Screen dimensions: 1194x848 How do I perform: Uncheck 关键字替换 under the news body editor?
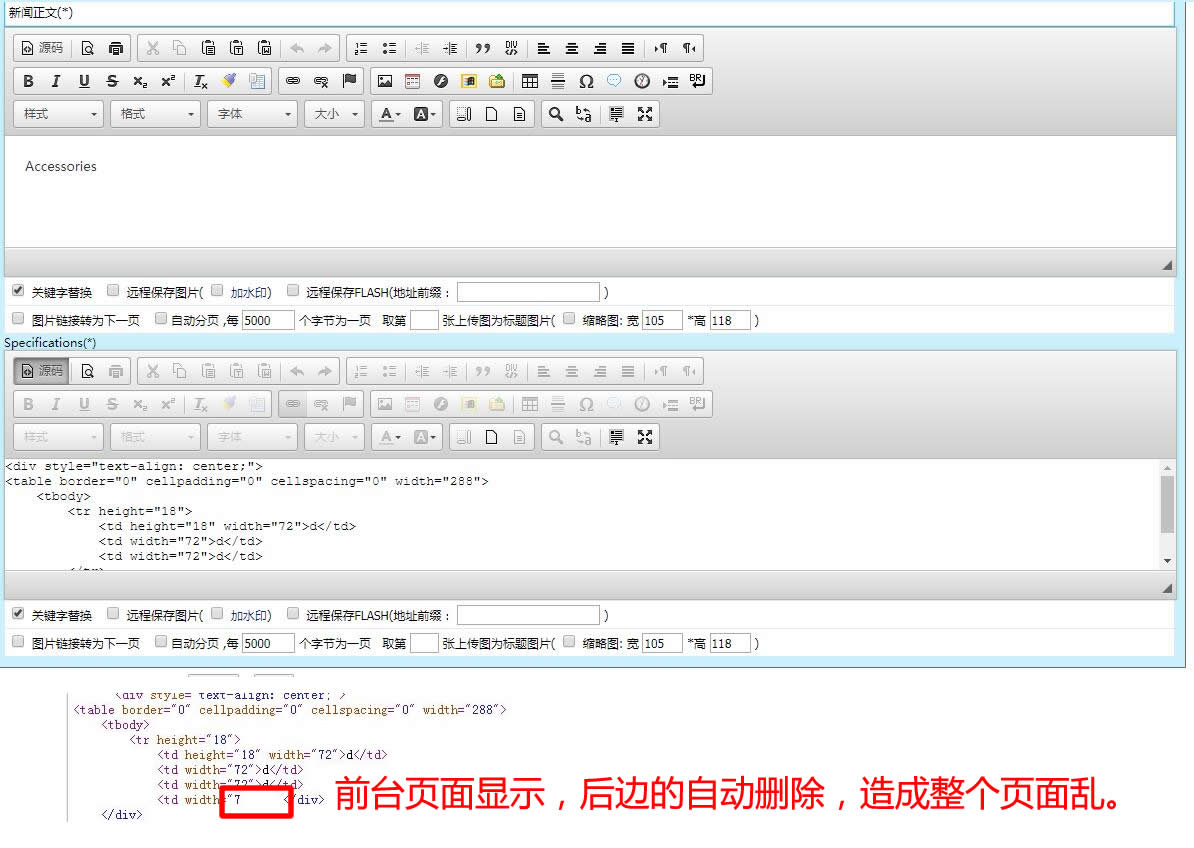tap(18, 291)
